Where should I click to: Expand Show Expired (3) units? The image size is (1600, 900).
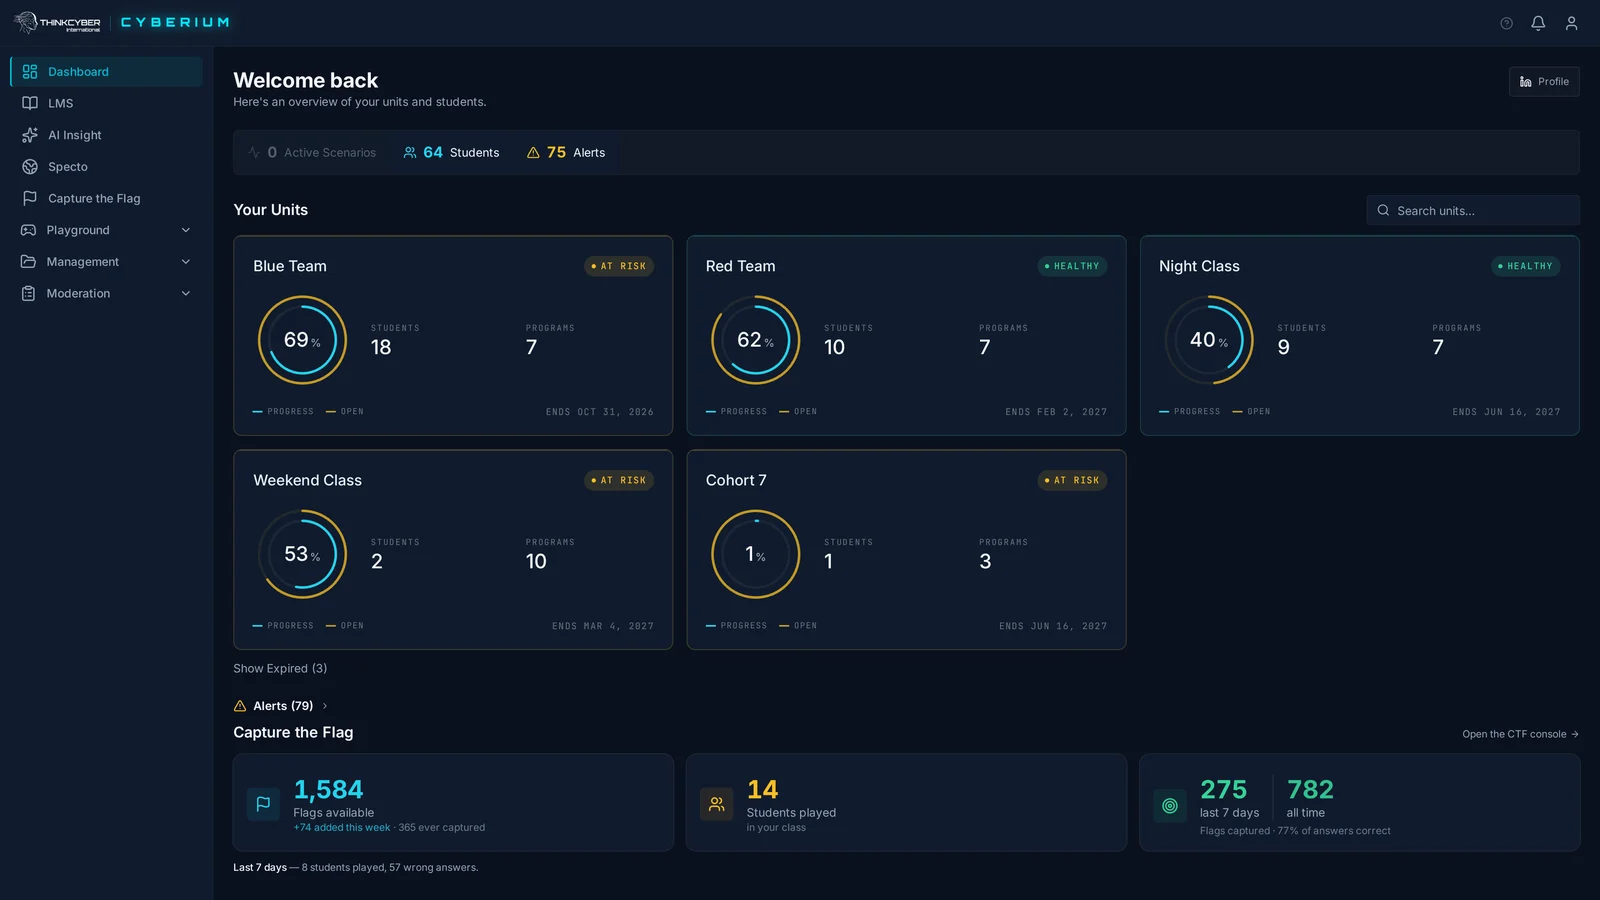(x=280, y=669)
